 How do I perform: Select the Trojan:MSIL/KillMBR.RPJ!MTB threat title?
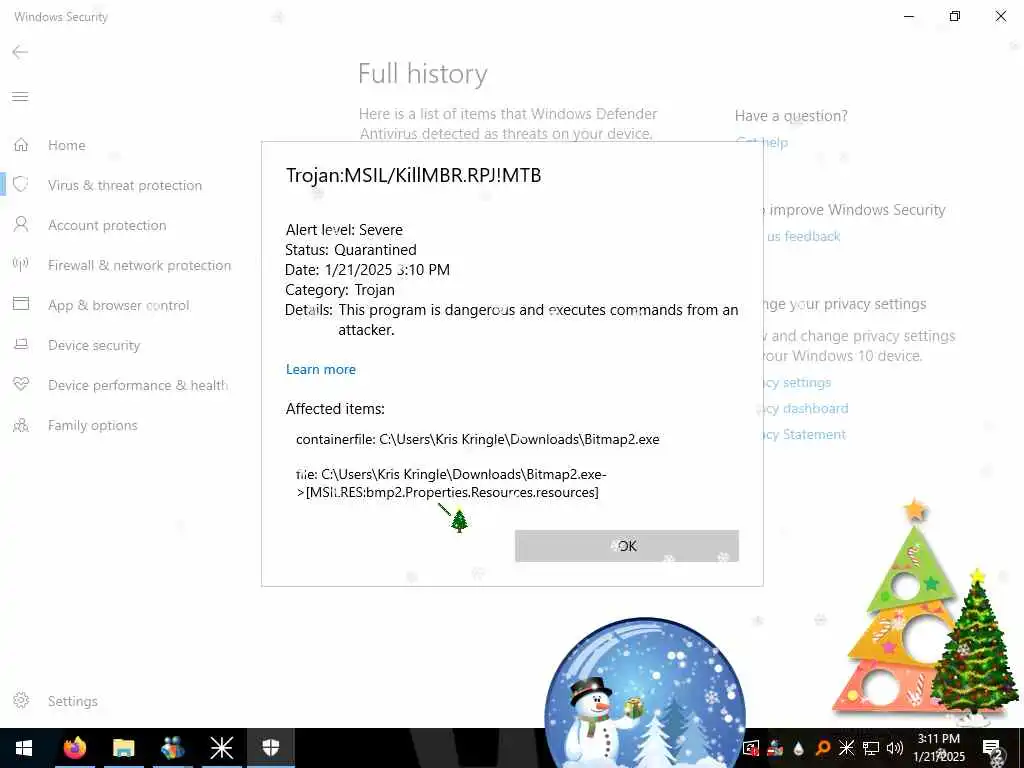coord(413,175)
